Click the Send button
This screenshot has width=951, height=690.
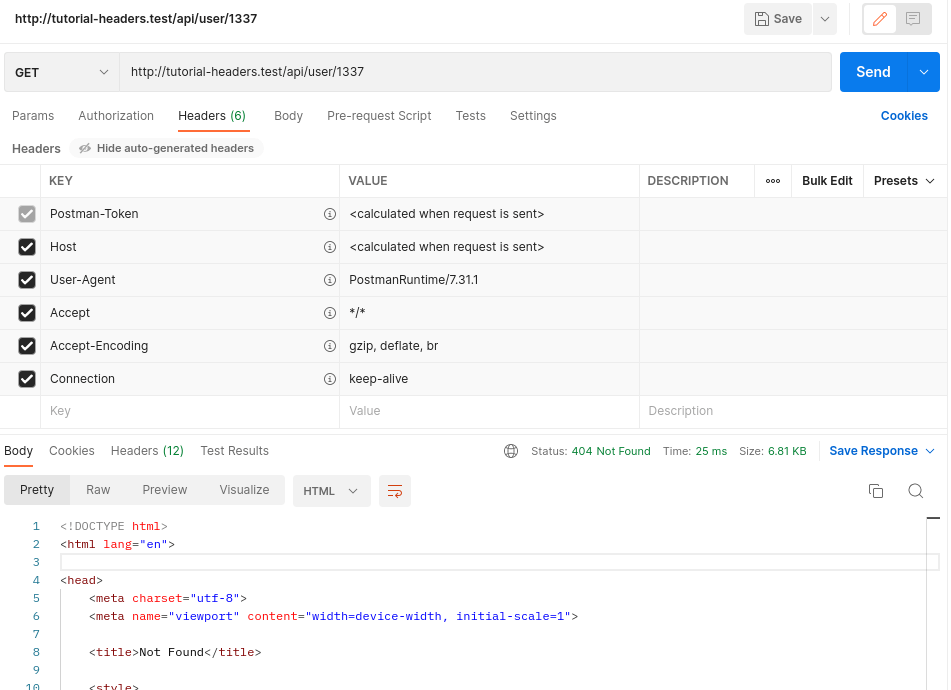click(873, 72)
